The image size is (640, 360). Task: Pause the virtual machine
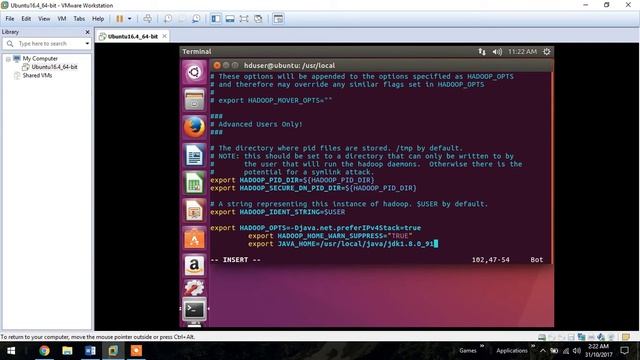120,19
